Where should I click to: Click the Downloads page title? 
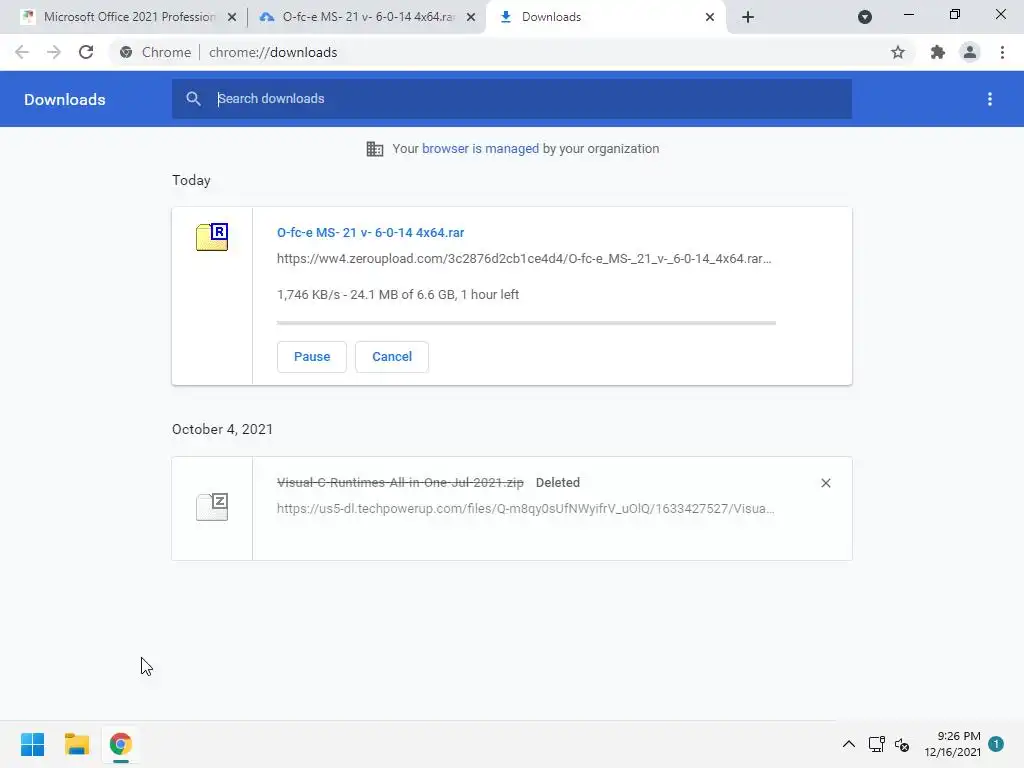click(65, 99)
